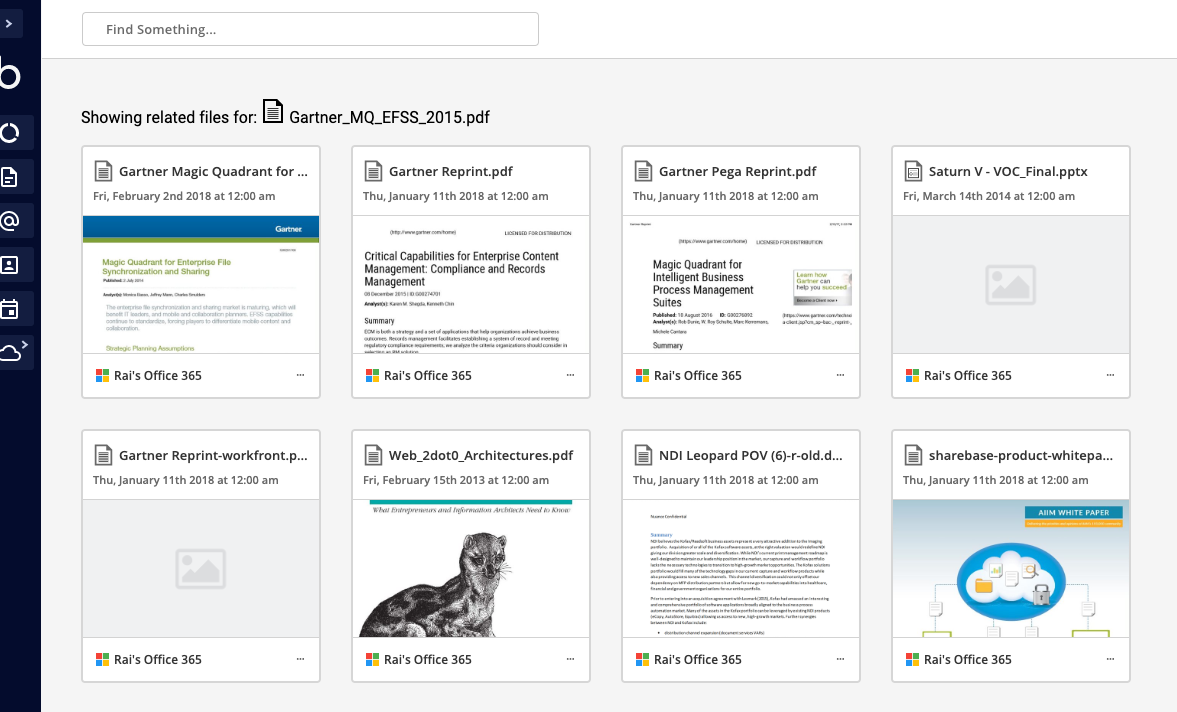The image size is (1177, 712).
Task: Click date Fri, March 14th 2014 text
Action: (x=989, y=196)
